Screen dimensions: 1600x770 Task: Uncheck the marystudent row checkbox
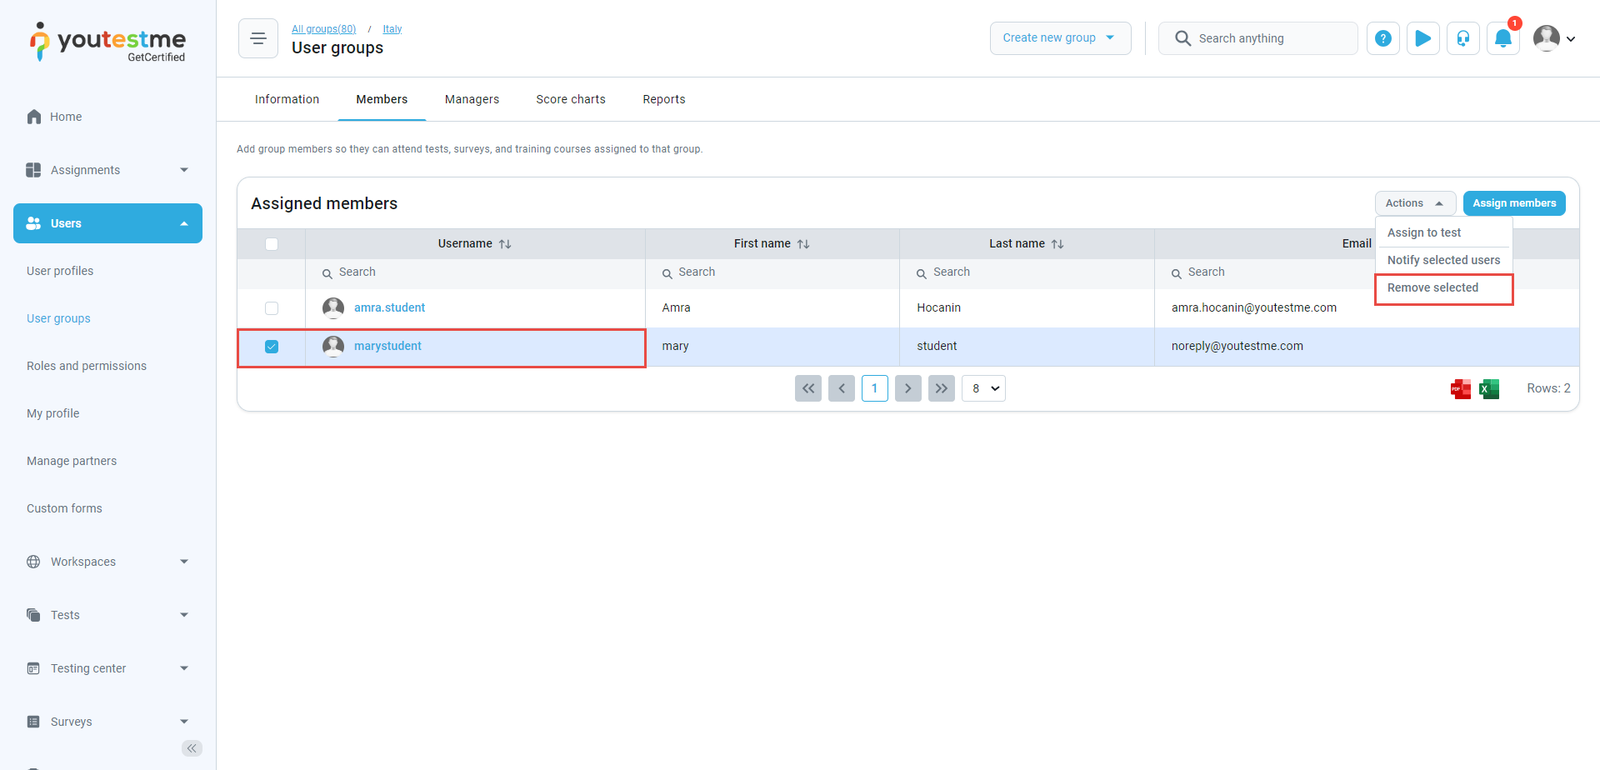tap(271, 347)
